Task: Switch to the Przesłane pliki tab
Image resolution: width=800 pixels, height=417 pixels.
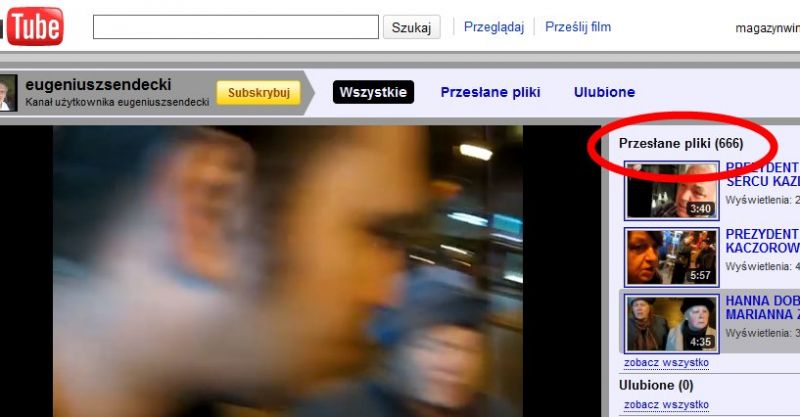Action: tap(490, 92)
